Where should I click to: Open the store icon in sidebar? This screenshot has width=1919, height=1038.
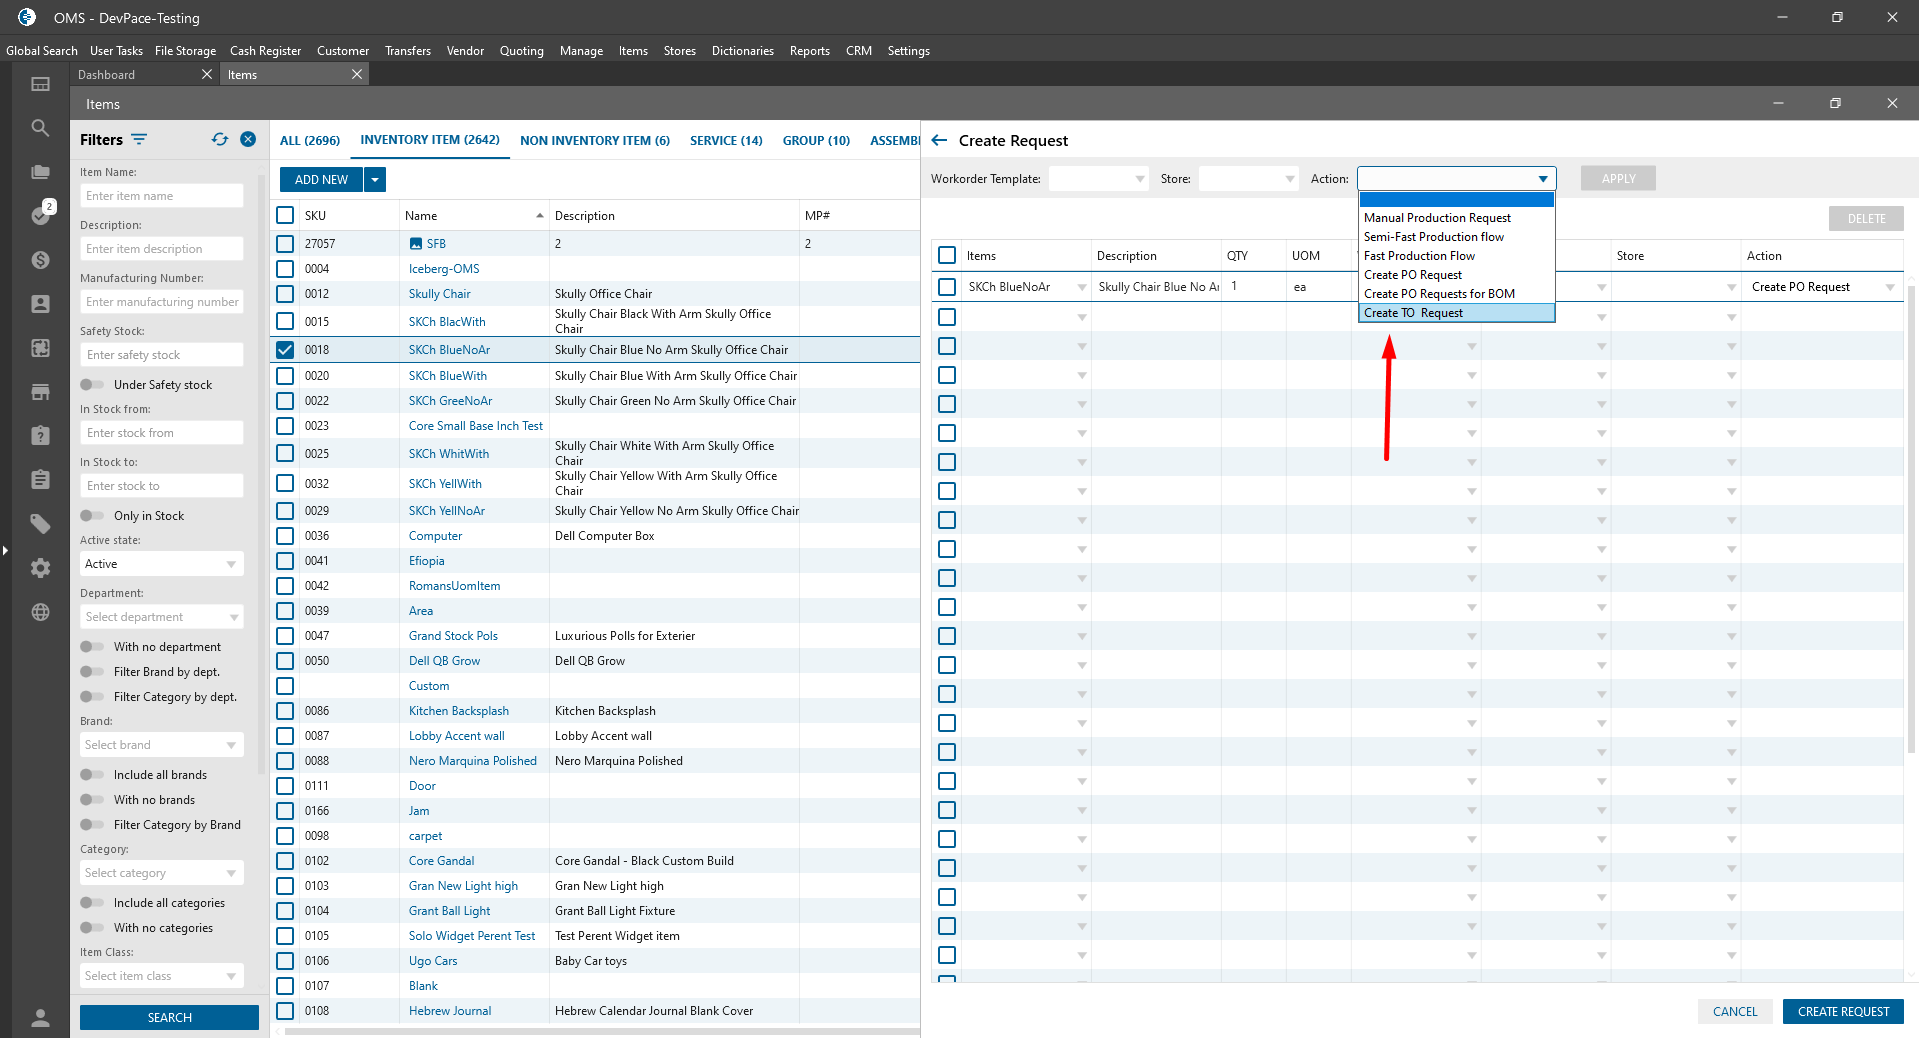tap(40, 392)
